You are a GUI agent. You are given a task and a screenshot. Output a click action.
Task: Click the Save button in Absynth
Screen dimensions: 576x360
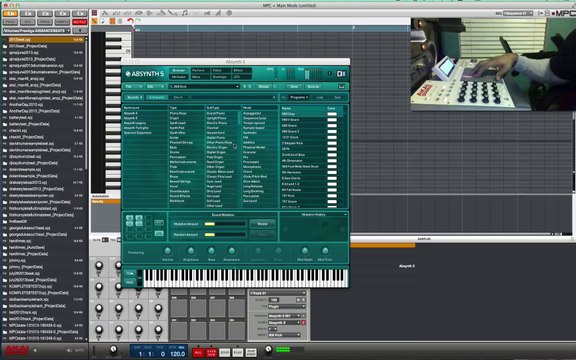click(294, 86)
